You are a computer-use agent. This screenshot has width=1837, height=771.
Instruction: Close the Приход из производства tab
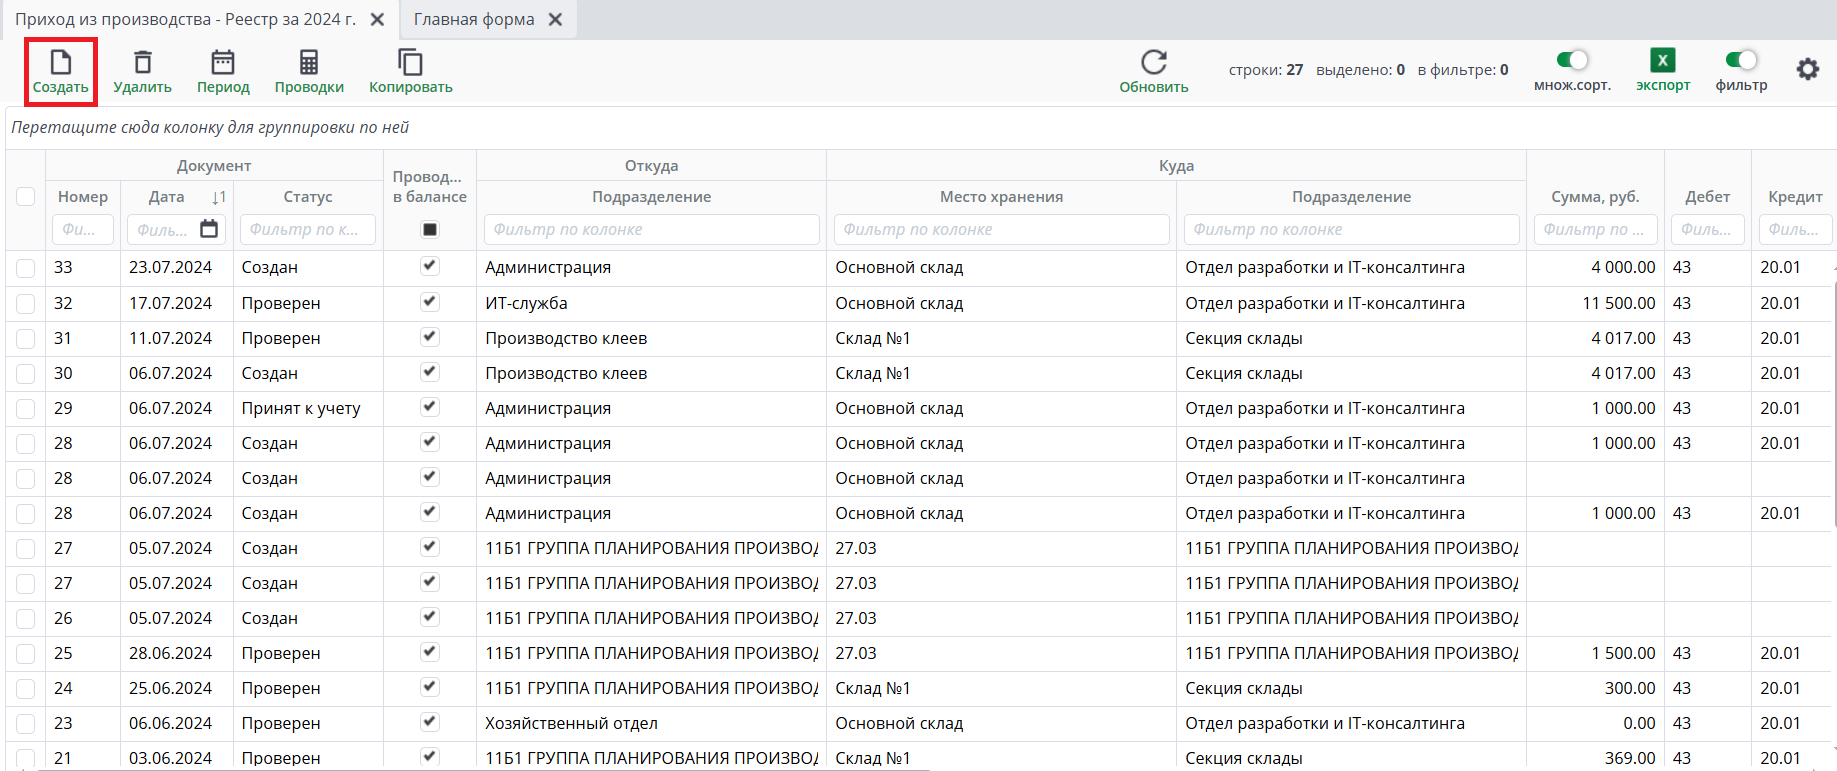pyautogui.click(x=377, y=19)
